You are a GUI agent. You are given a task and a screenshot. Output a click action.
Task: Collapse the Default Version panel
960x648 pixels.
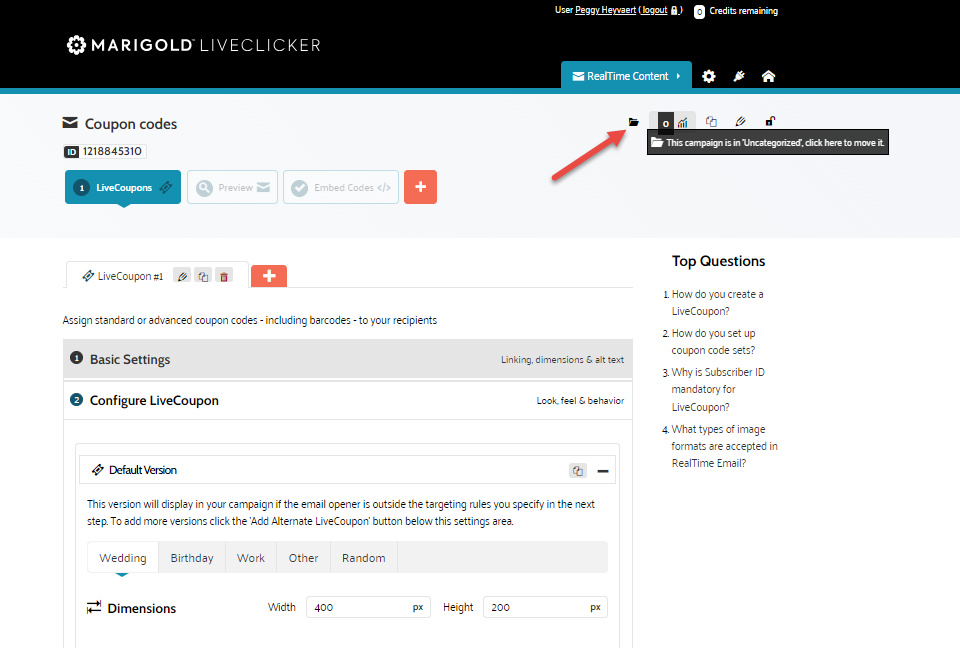603,470
